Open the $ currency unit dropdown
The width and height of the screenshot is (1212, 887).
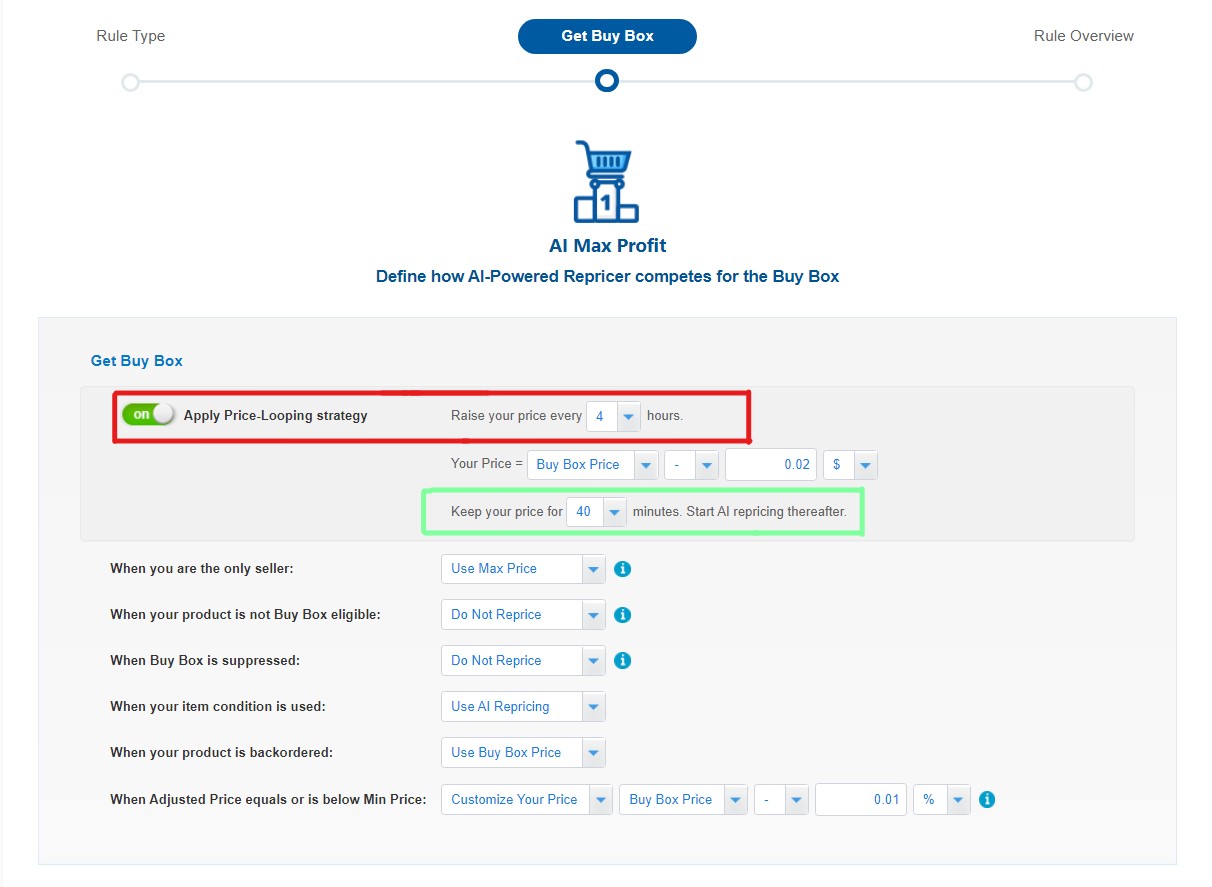point(850,465)
